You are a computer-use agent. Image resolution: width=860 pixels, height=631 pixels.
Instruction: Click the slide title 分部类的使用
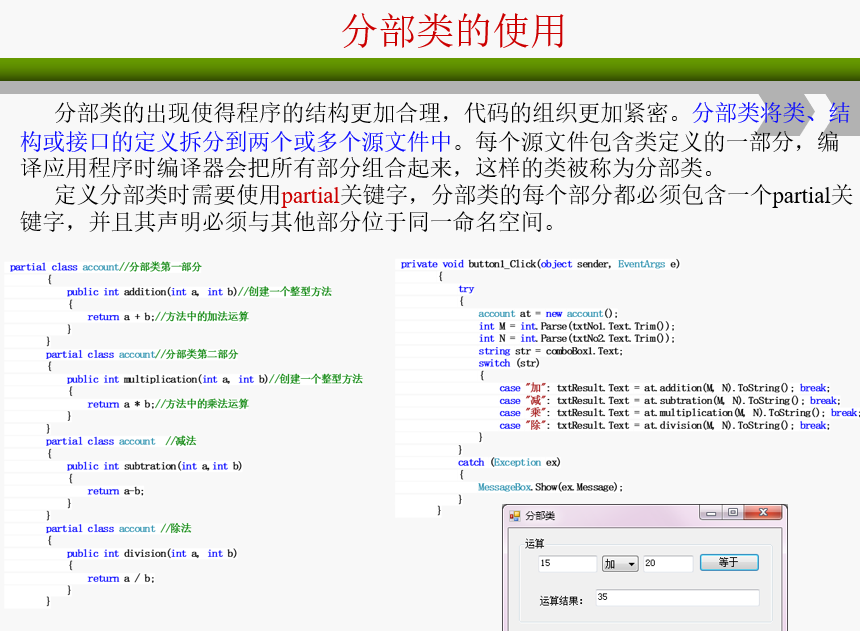(x=454, y=31)
